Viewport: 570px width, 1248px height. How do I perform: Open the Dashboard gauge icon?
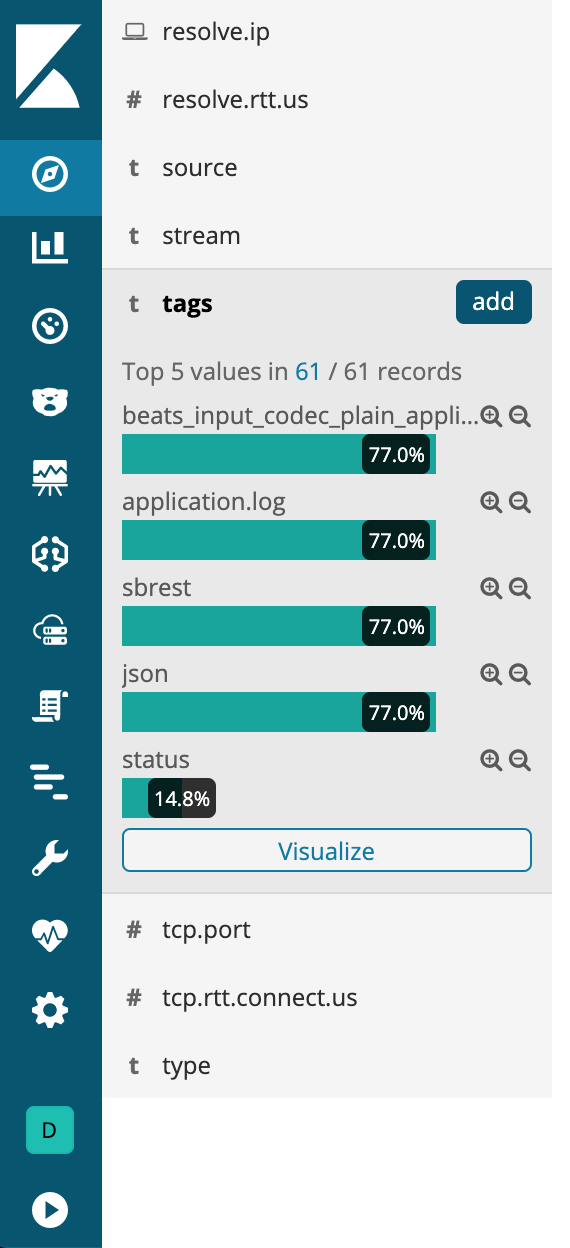pyautogui.click(x=50, y=326)
